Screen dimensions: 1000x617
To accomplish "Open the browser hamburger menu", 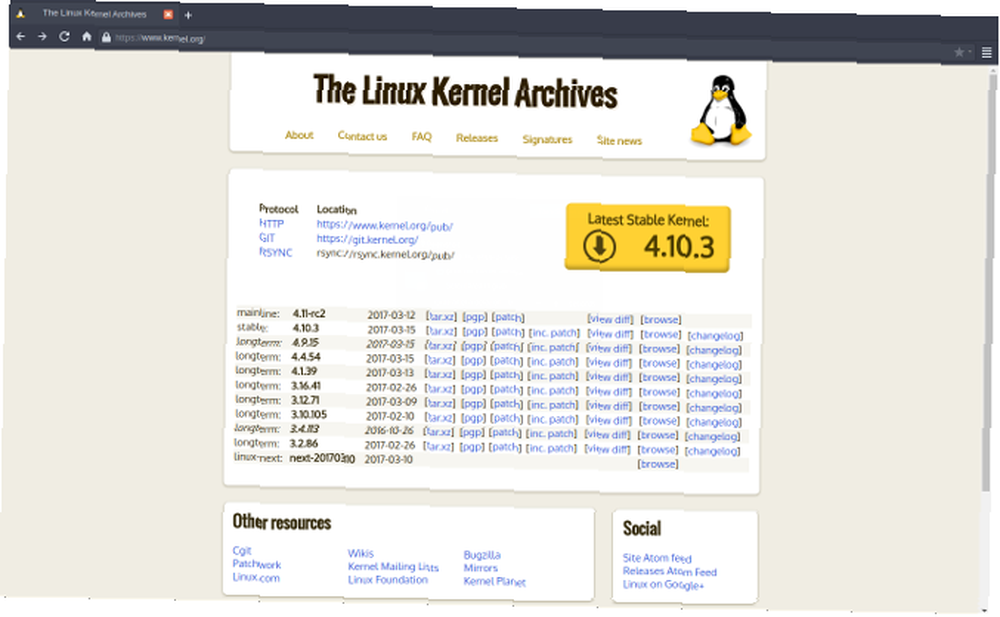I will click(x=986, y=53).
